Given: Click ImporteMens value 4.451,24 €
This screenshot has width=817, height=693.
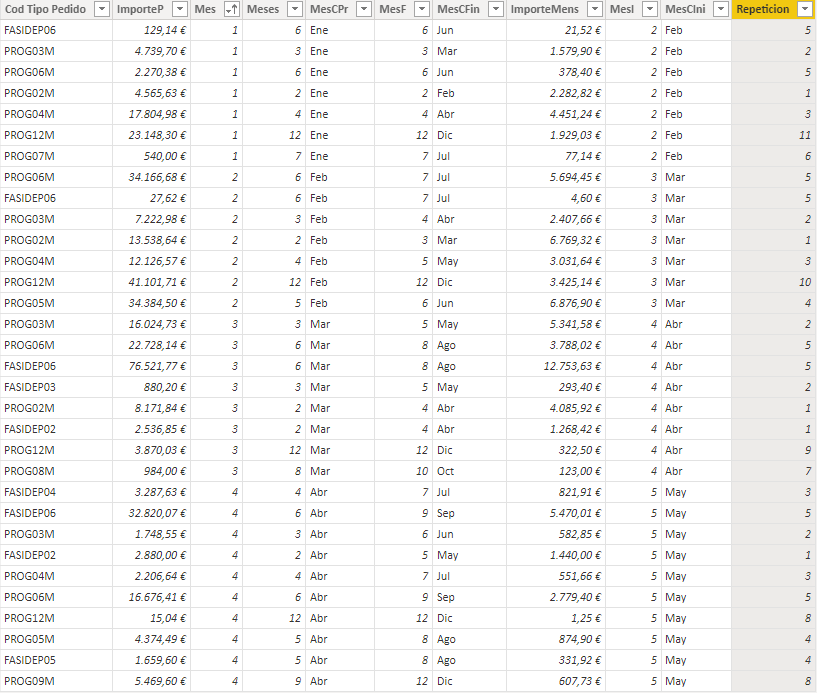Looking at the screenshot, I should (x=556, y=114).
